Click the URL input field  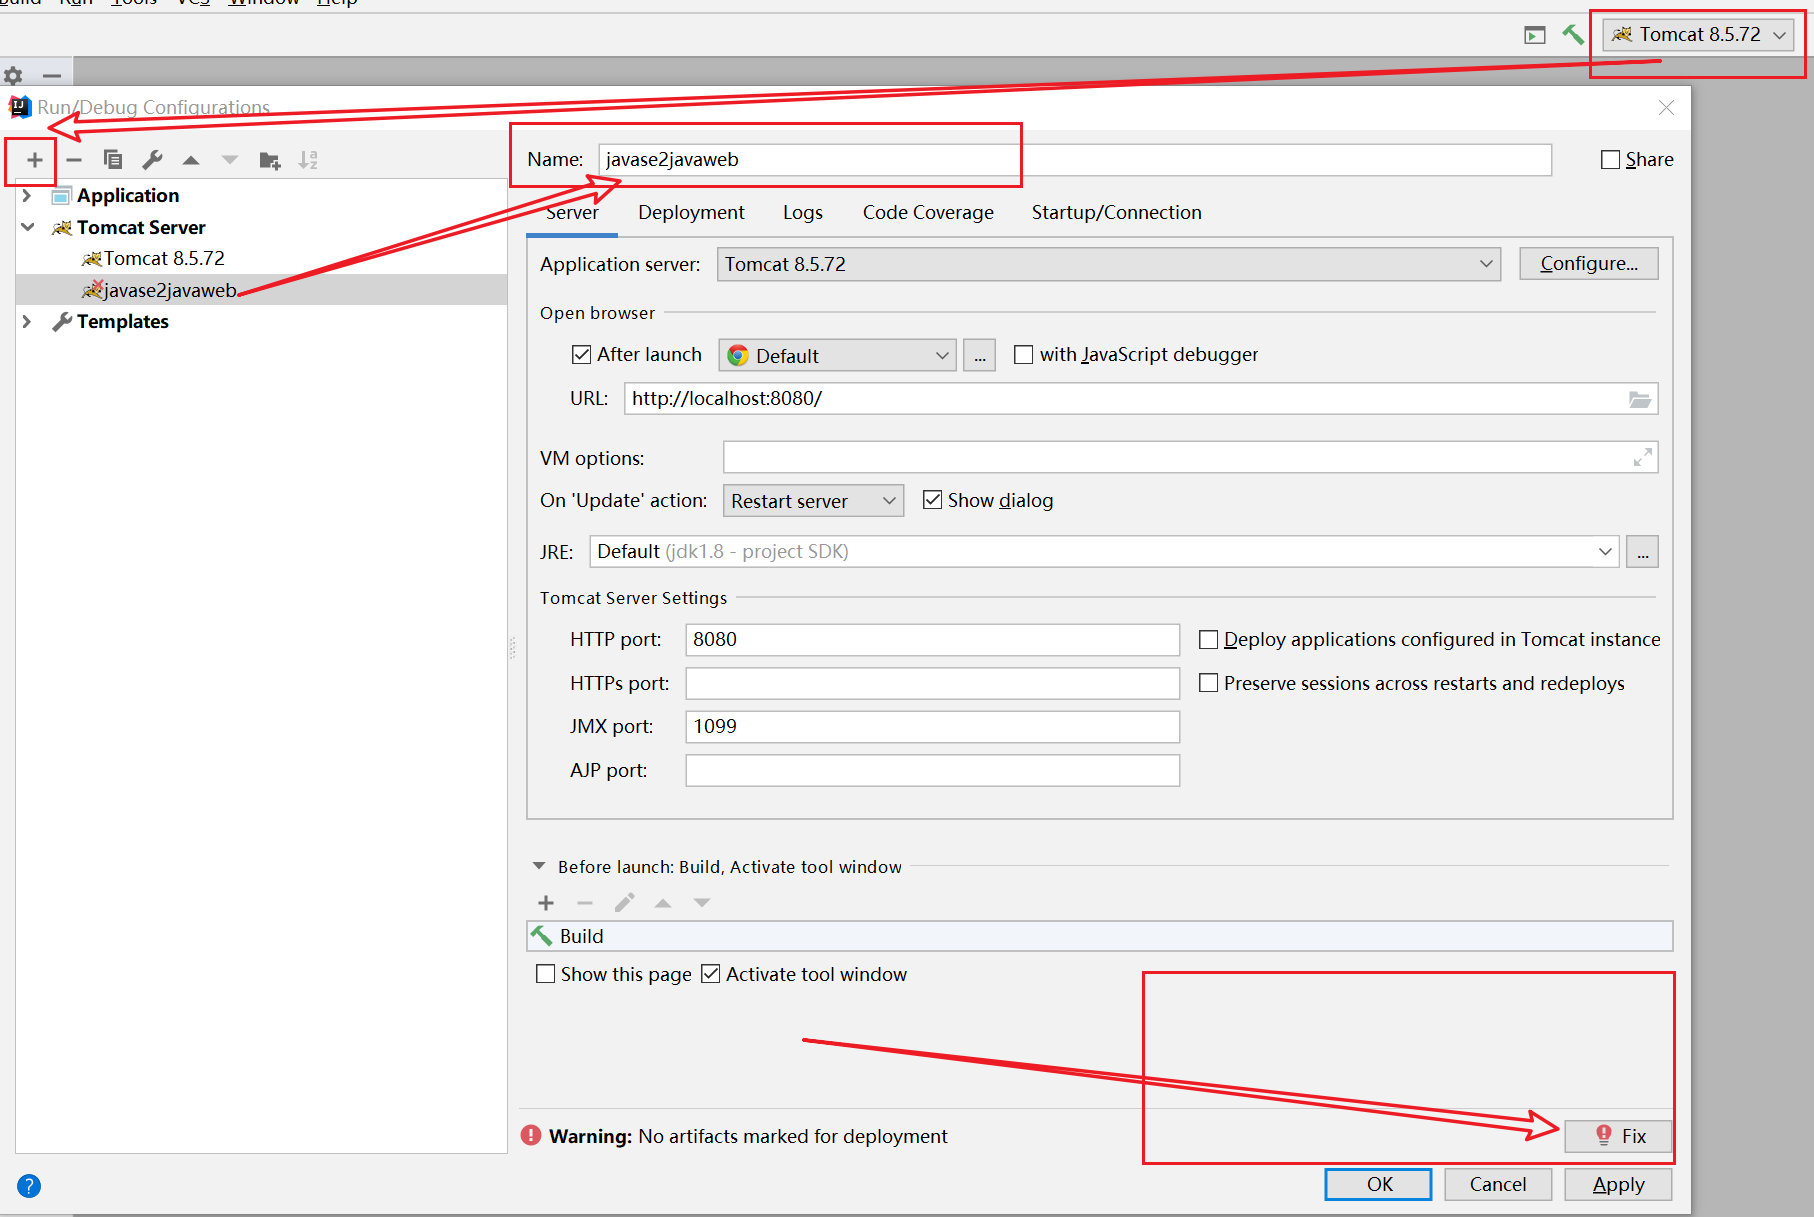(x=1141, y=399)
